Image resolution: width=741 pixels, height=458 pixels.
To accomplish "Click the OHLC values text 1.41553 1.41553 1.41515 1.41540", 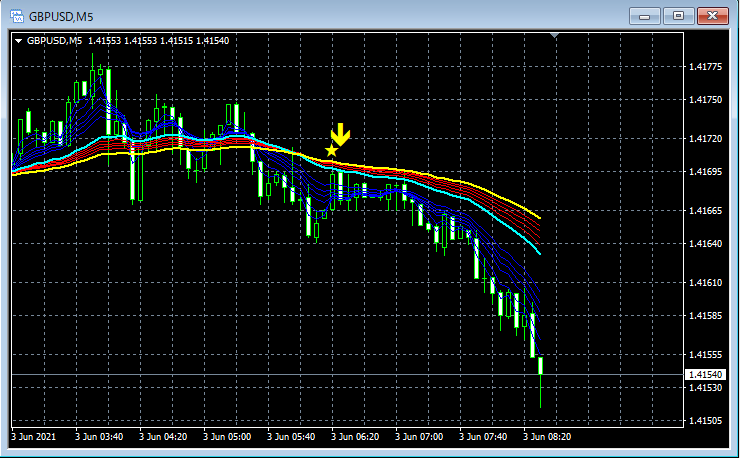I will (159, 41).
